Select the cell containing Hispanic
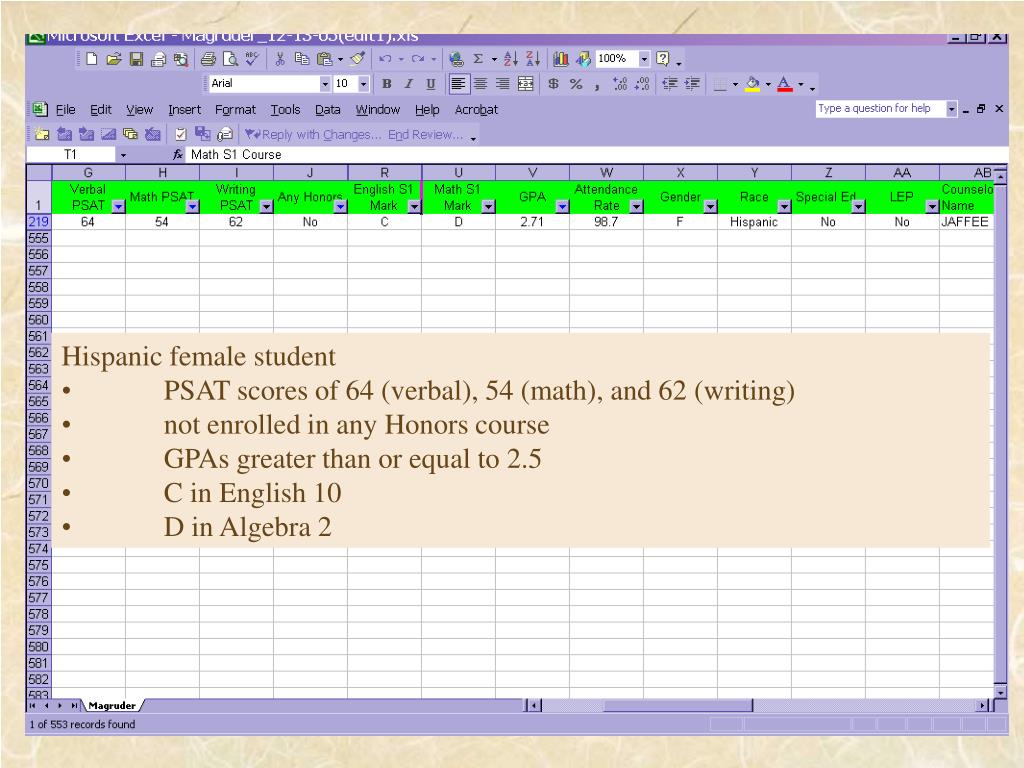1024x768 pixels. point(754,222)
